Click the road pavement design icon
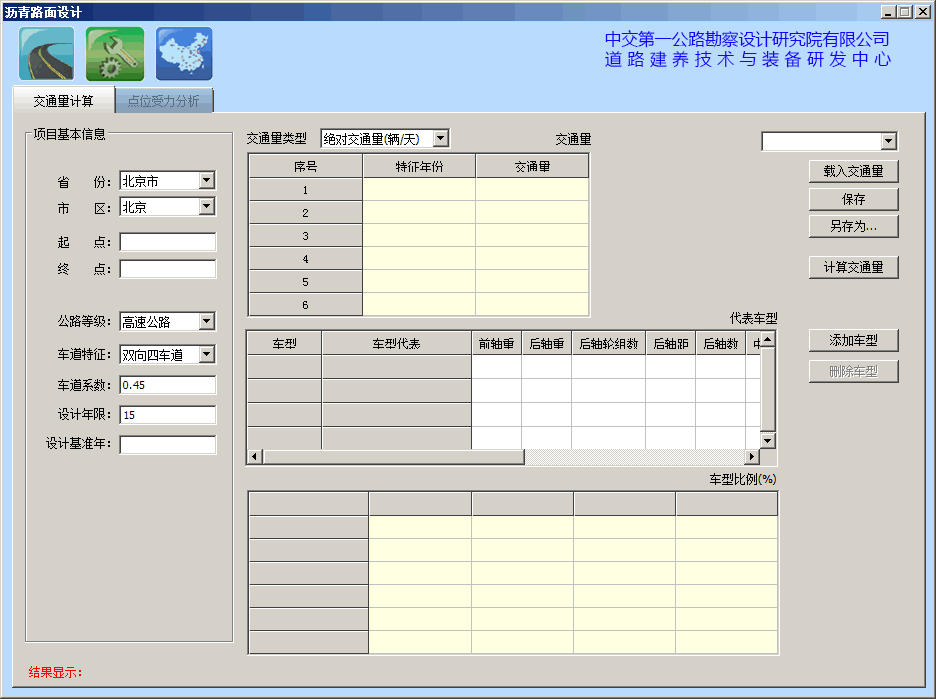The height and width of the screenshot is (699, 936). [x=47, y=54]
